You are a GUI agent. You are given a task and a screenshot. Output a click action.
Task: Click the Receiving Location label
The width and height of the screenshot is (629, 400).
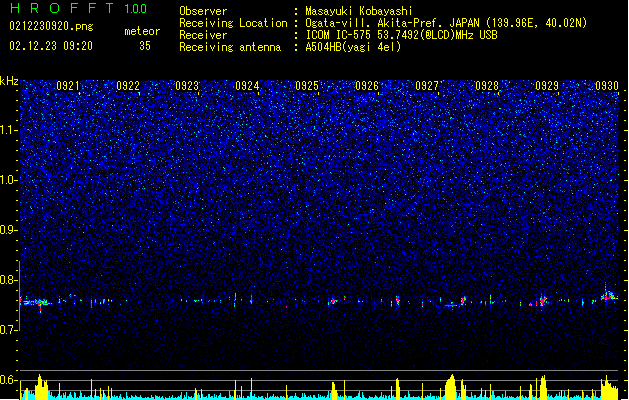pos(233,23)
